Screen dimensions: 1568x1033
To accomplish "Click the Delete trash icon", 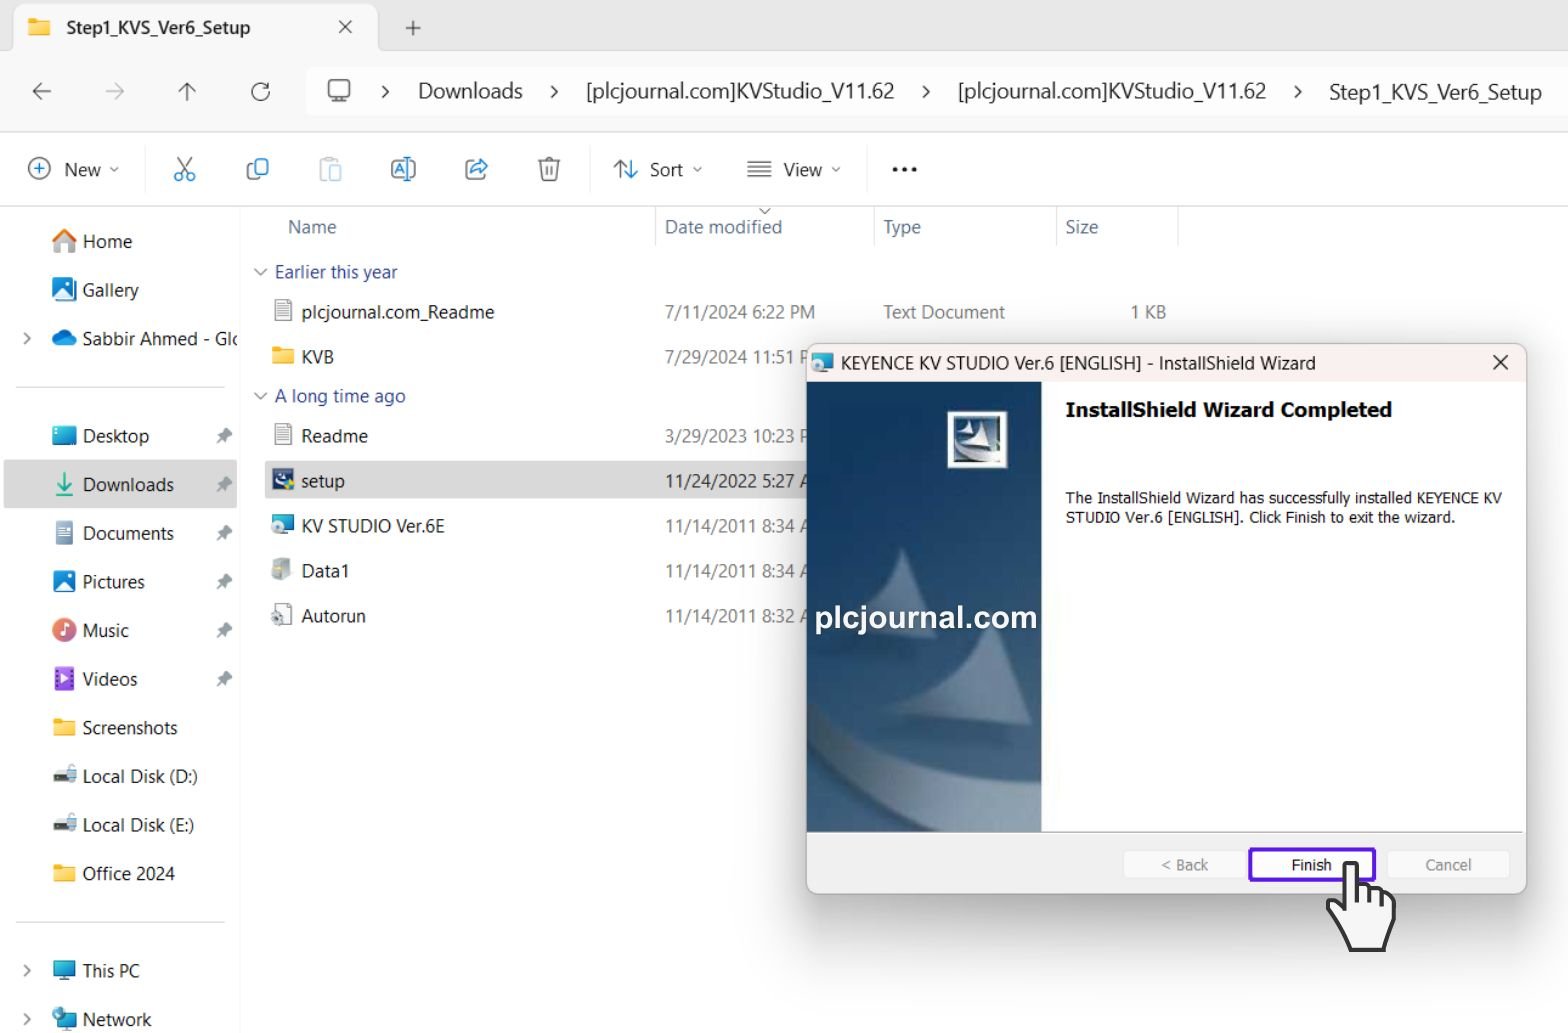I will (x=549, y=169).
